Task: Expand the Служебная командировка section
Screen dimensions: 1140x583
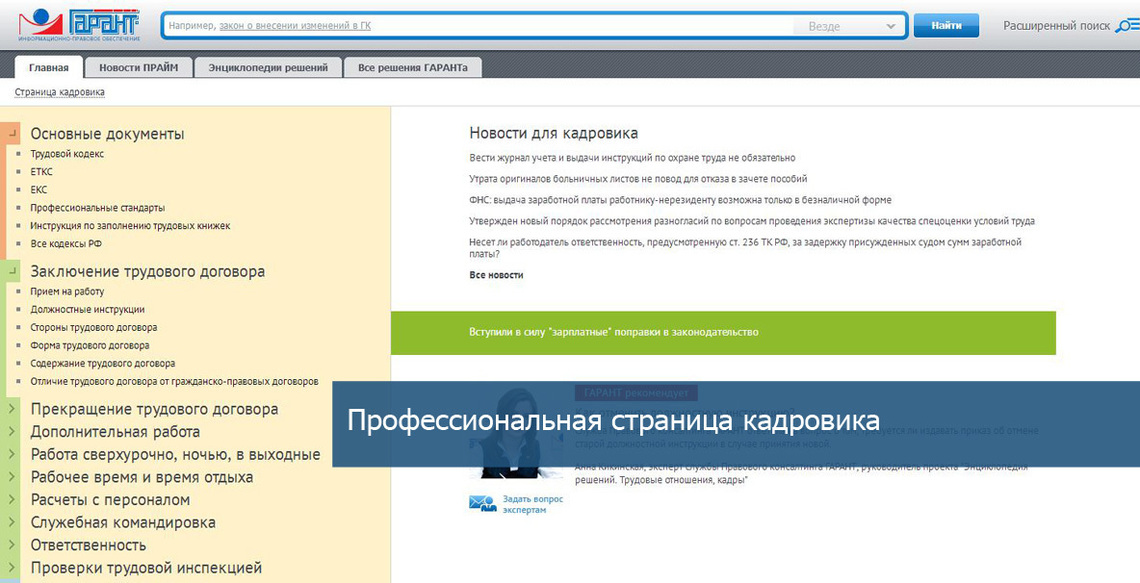Action: [x=12, y=523]
